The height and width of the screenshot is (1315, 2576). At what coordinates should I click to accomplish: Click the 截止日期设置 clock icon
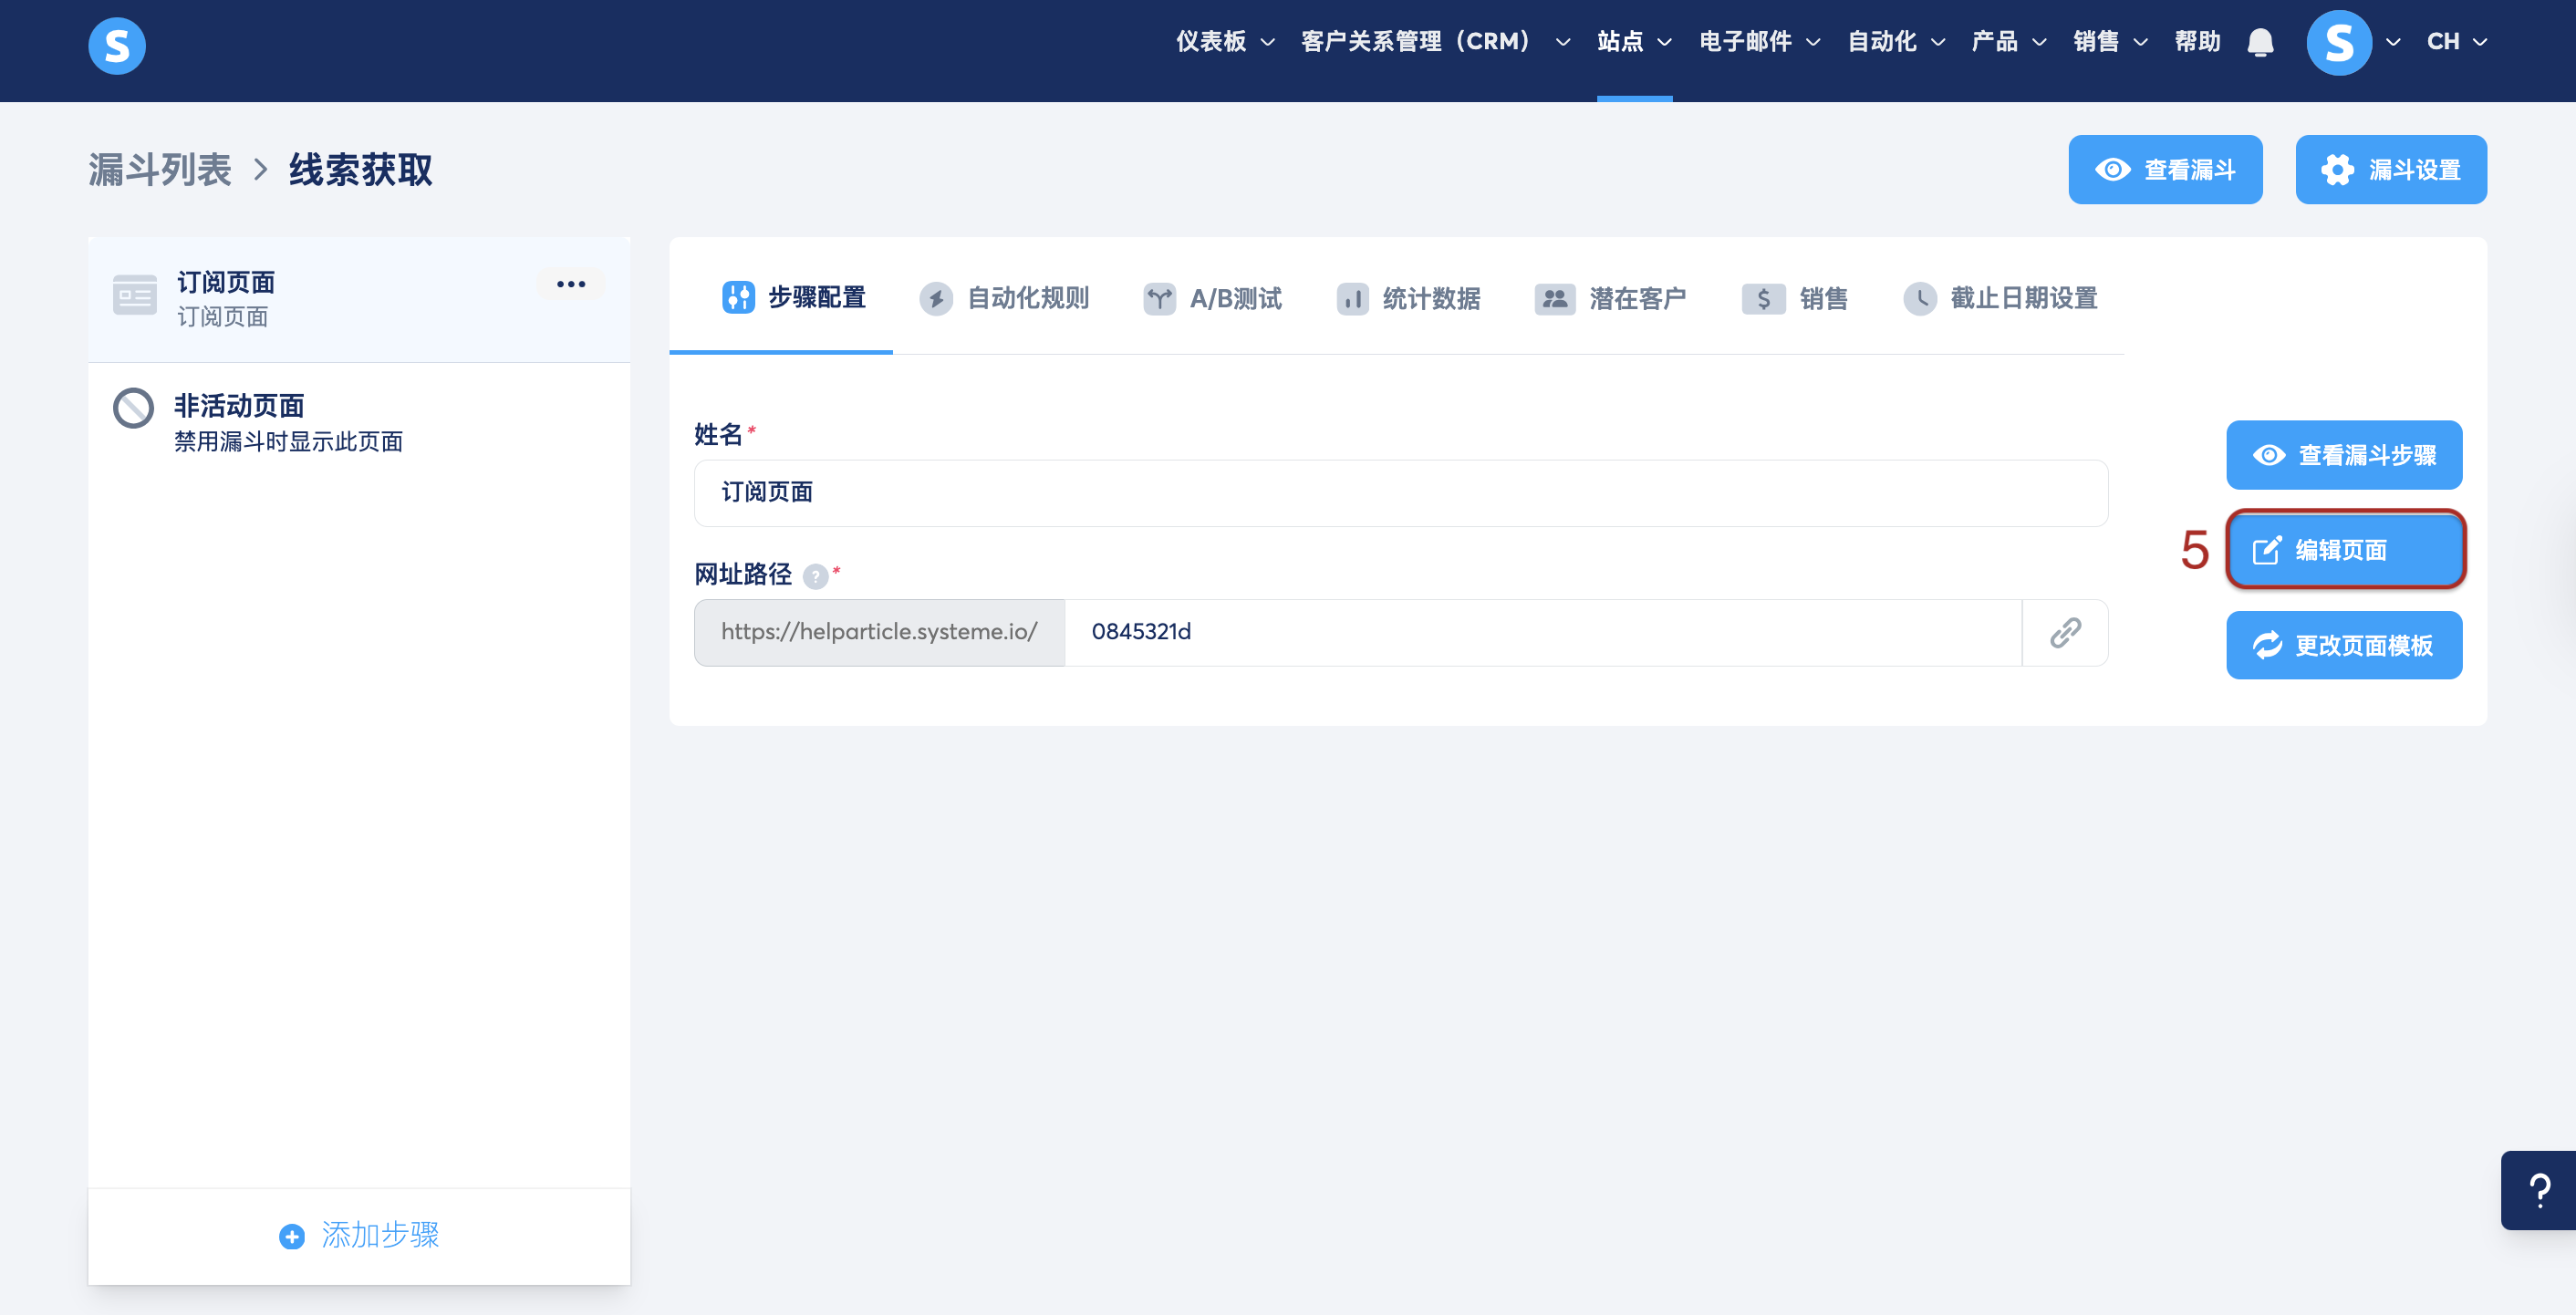[1920, 298]
